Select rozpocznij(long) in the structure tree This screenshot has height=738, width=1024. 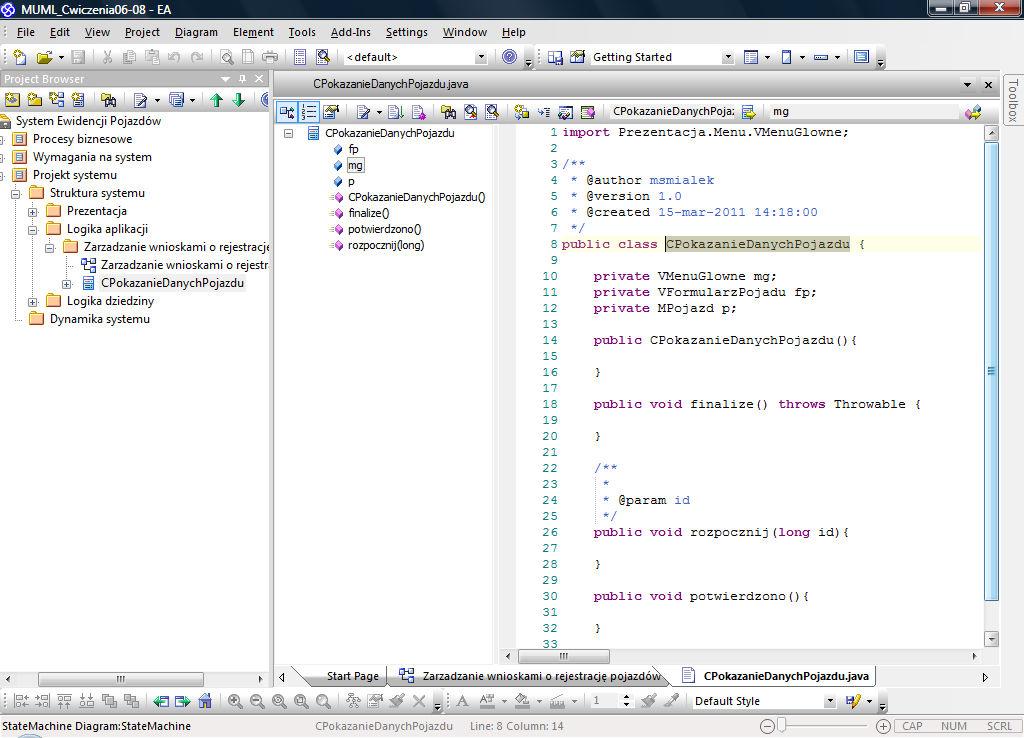tap(385, 246)
